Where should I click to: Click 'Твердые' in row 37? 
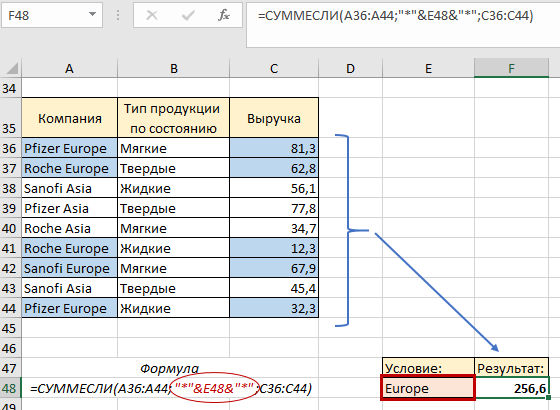[x=174, y=168]
